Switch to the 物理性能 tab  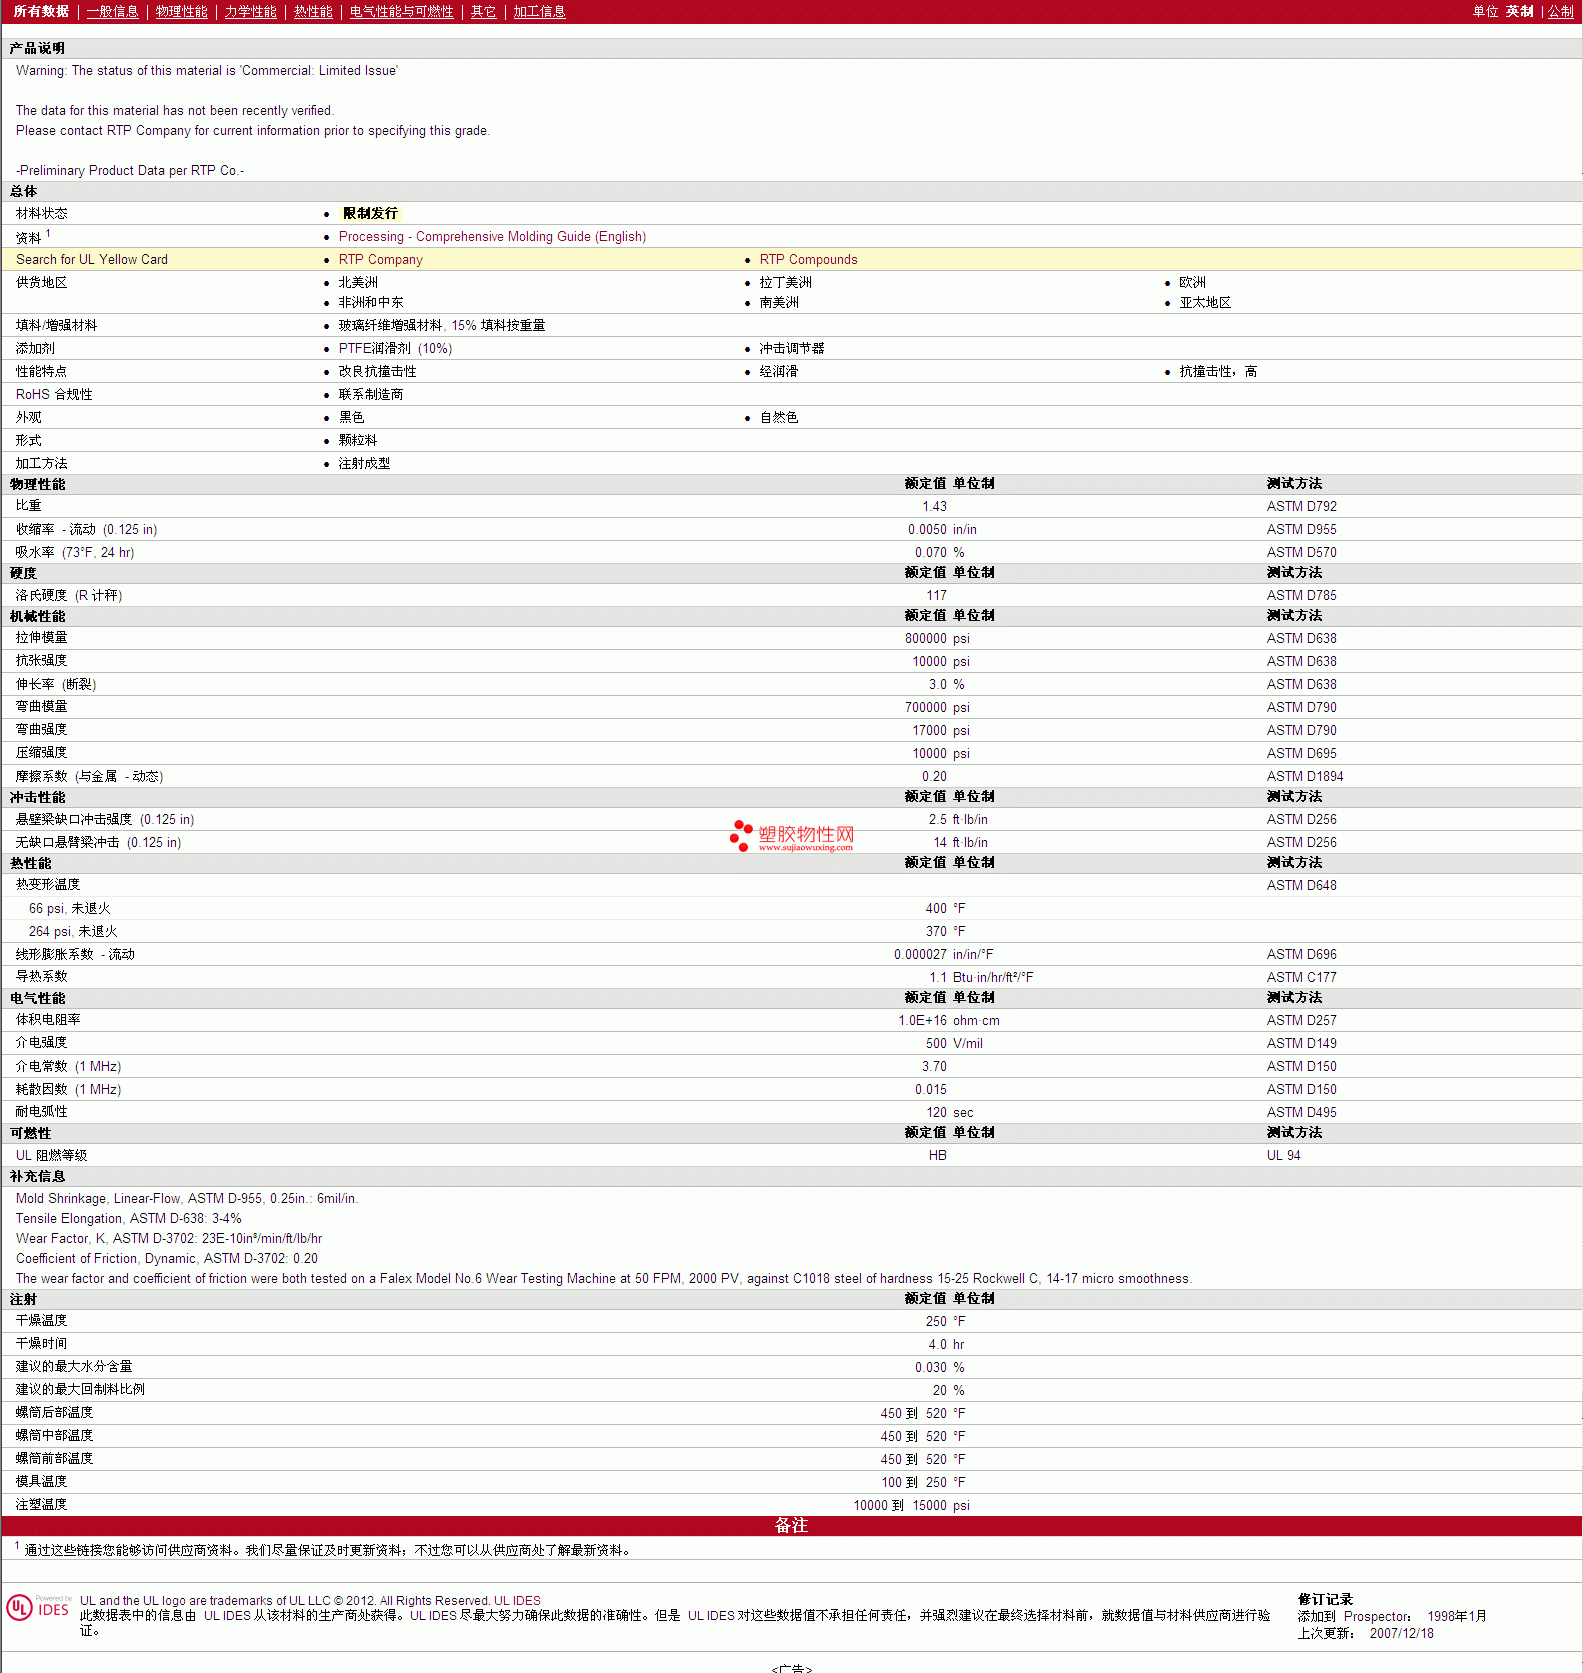181,11
